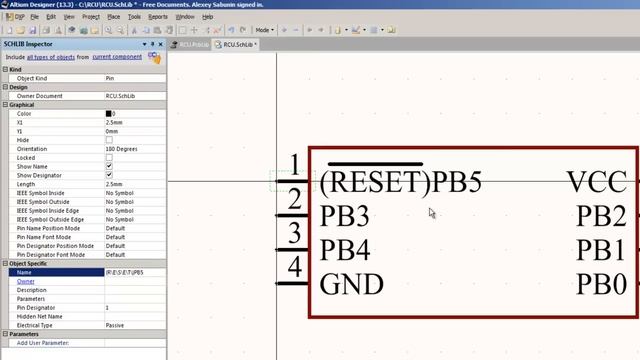Switch to the first RCU project document tab
The image size is (640, 360).
190,44
